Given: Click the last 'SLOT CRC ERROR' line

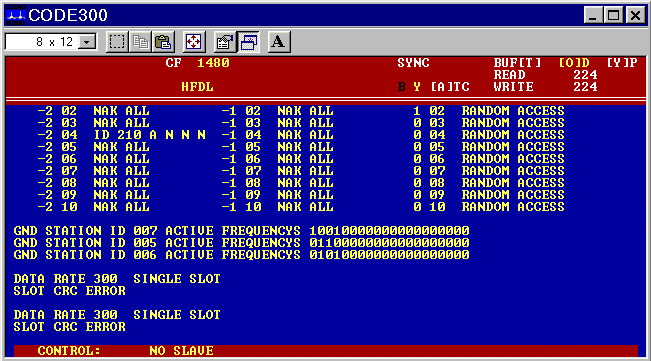Looking at the screenshot, I should (69, 327).
